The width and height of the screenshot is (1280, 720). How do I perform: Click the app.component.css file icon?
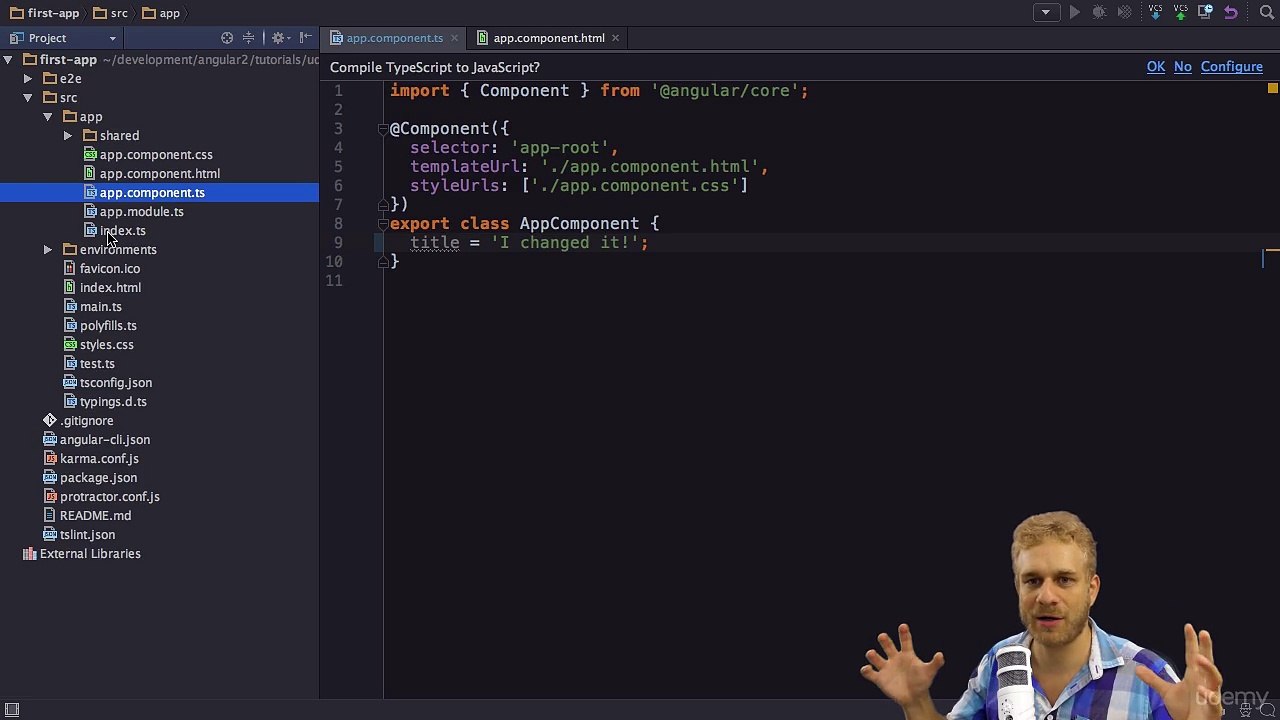coord(90,154)
